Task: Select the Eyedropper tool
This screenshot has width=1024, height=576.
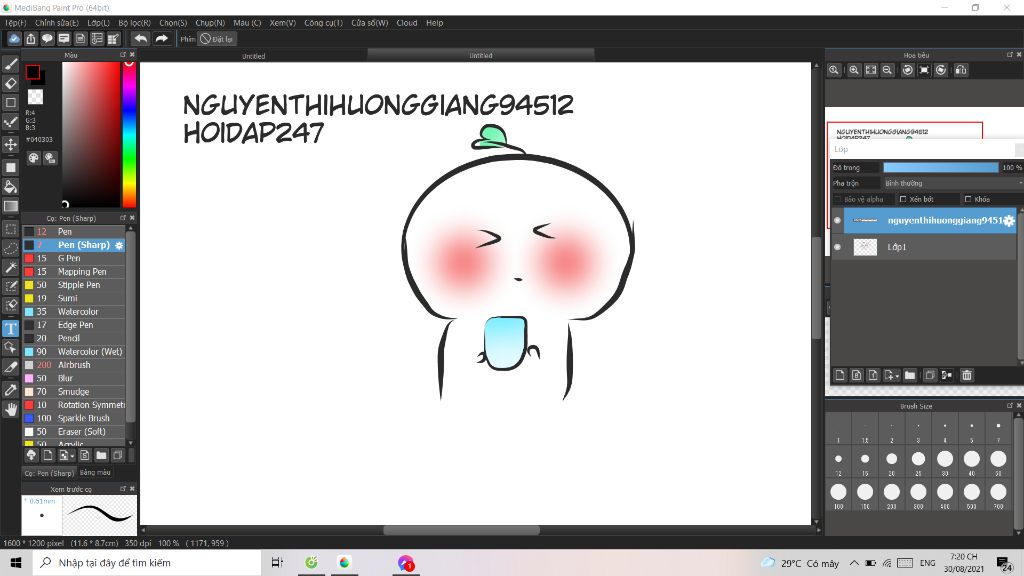Action: click(x=10, y=390)
